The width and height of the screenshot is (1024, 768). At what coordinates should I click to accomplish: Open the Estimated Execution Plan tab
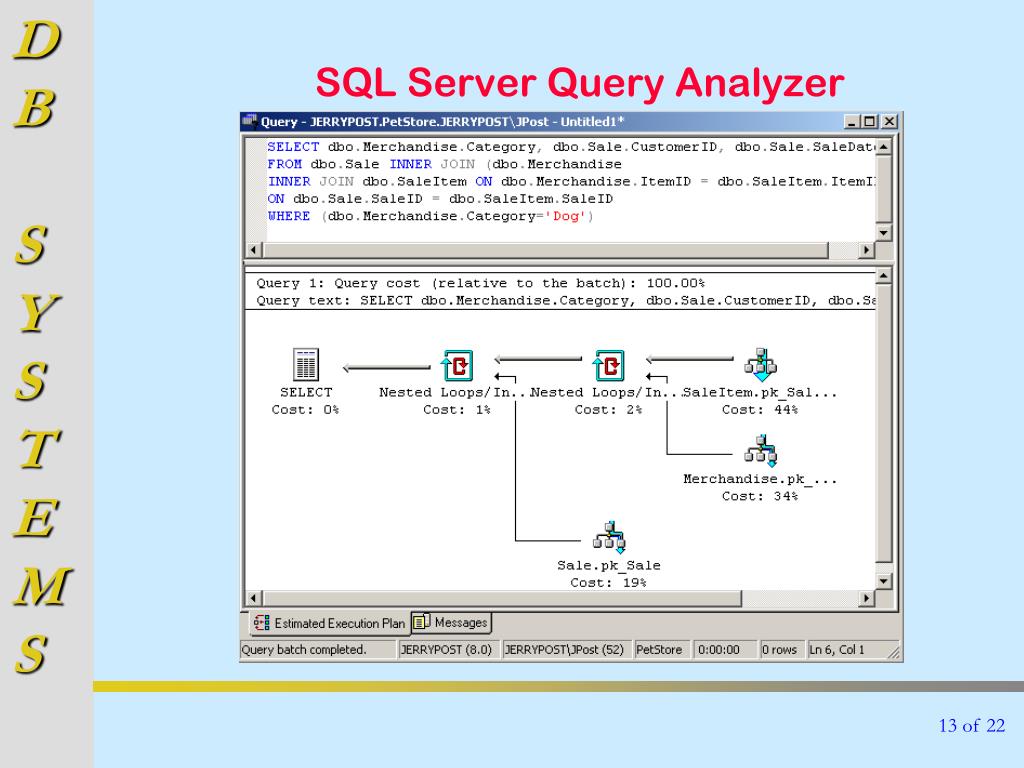pos(330,623)
